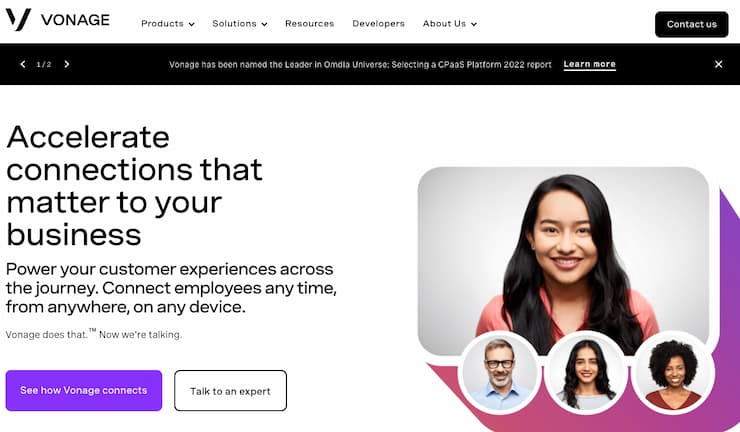Open the Developers menu item
This screenshot has height=432, width=740.
[378, 24]
